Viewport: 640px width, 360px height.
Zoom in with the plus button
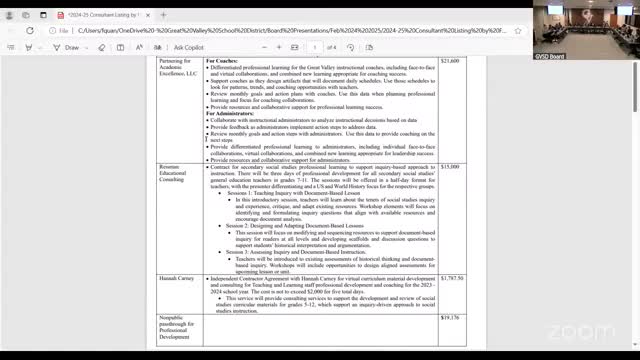279,47
